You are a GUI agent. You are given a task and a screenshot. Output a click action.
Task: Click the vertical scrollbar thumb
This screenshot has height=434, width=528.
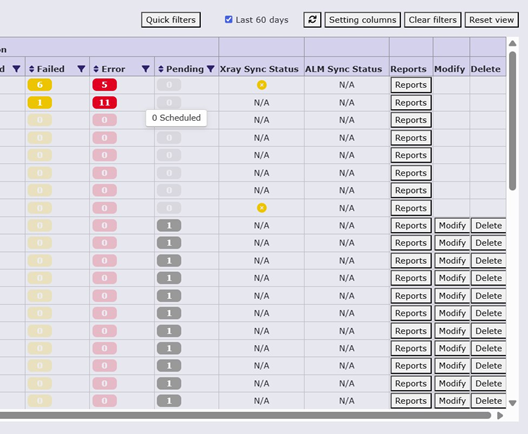(x=513, y=121)
